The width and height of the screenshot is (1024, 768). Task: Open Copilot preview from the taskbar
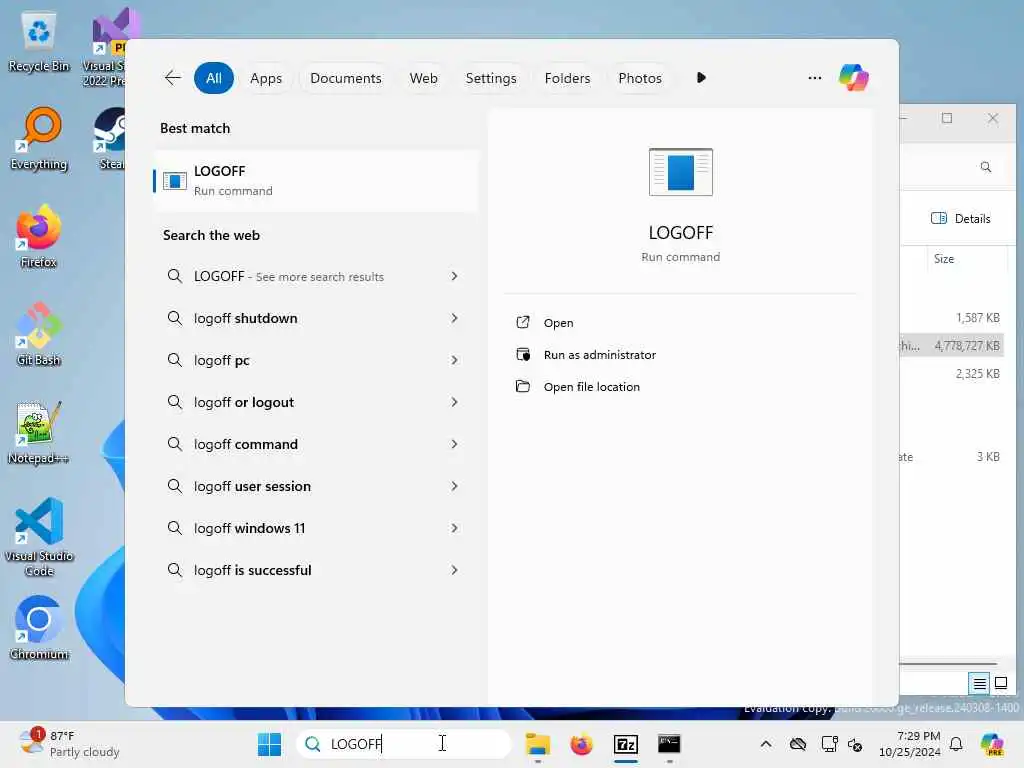[x=991, y=744]
